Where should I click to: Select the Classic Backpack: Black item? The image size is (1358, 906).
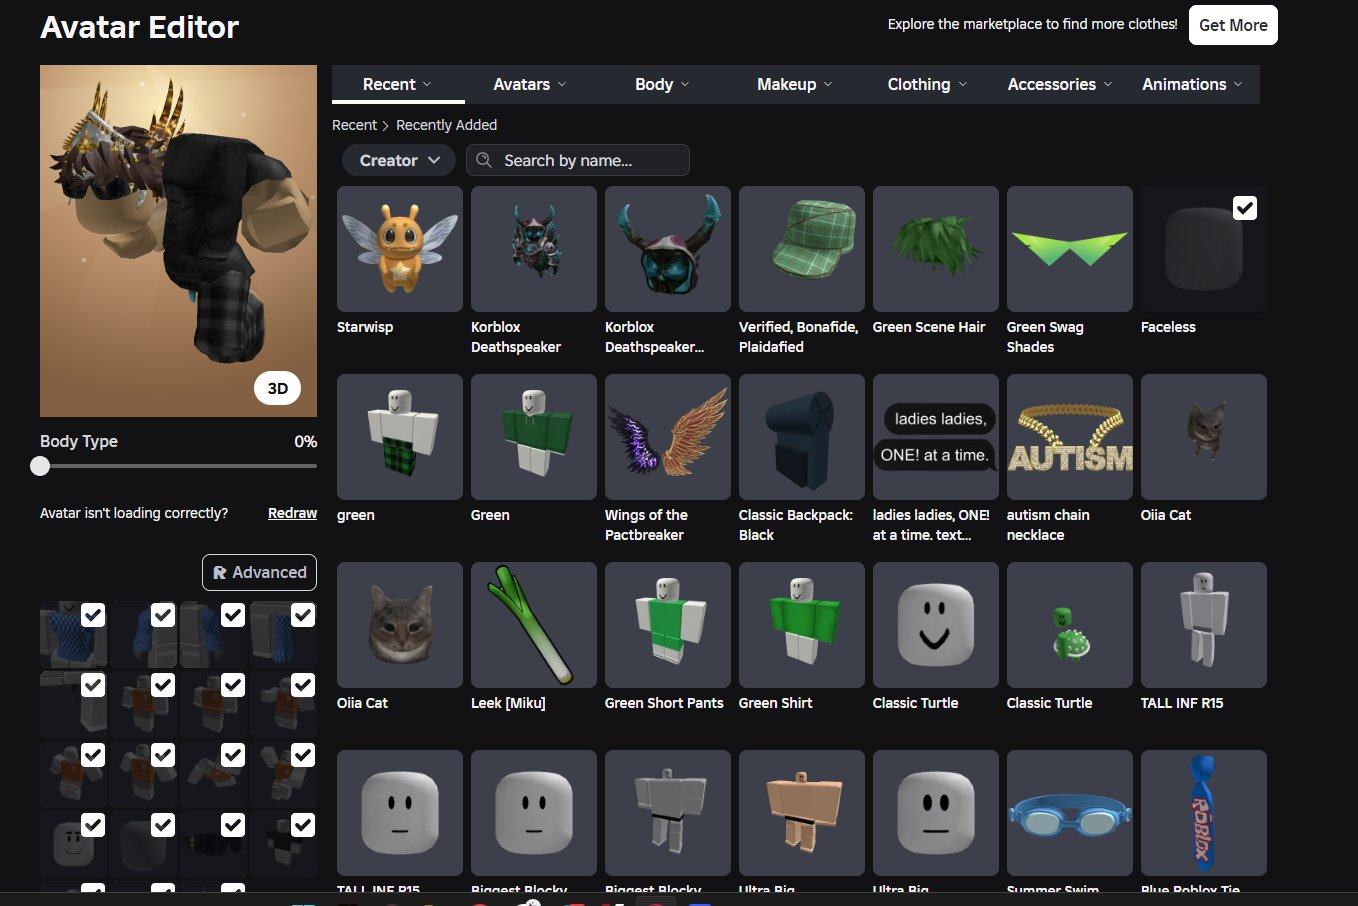coord(802,437)
